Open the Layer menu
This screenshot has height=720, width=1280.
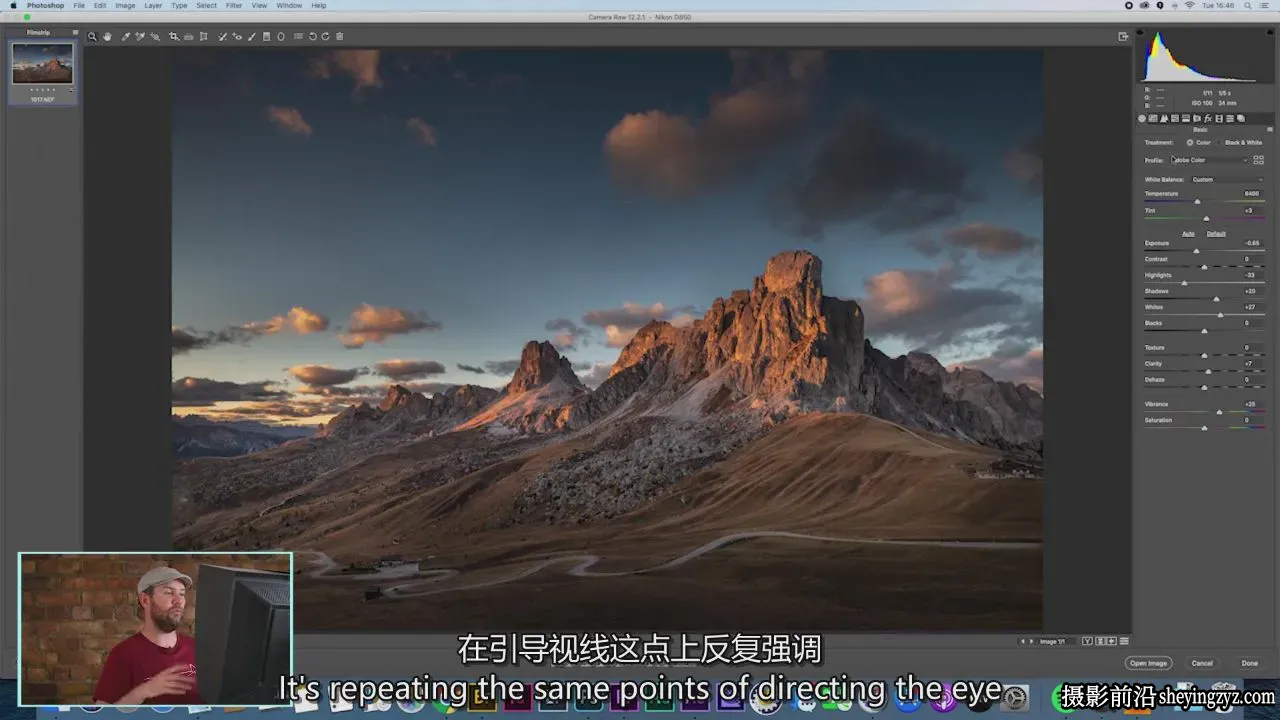pos(153,6)
